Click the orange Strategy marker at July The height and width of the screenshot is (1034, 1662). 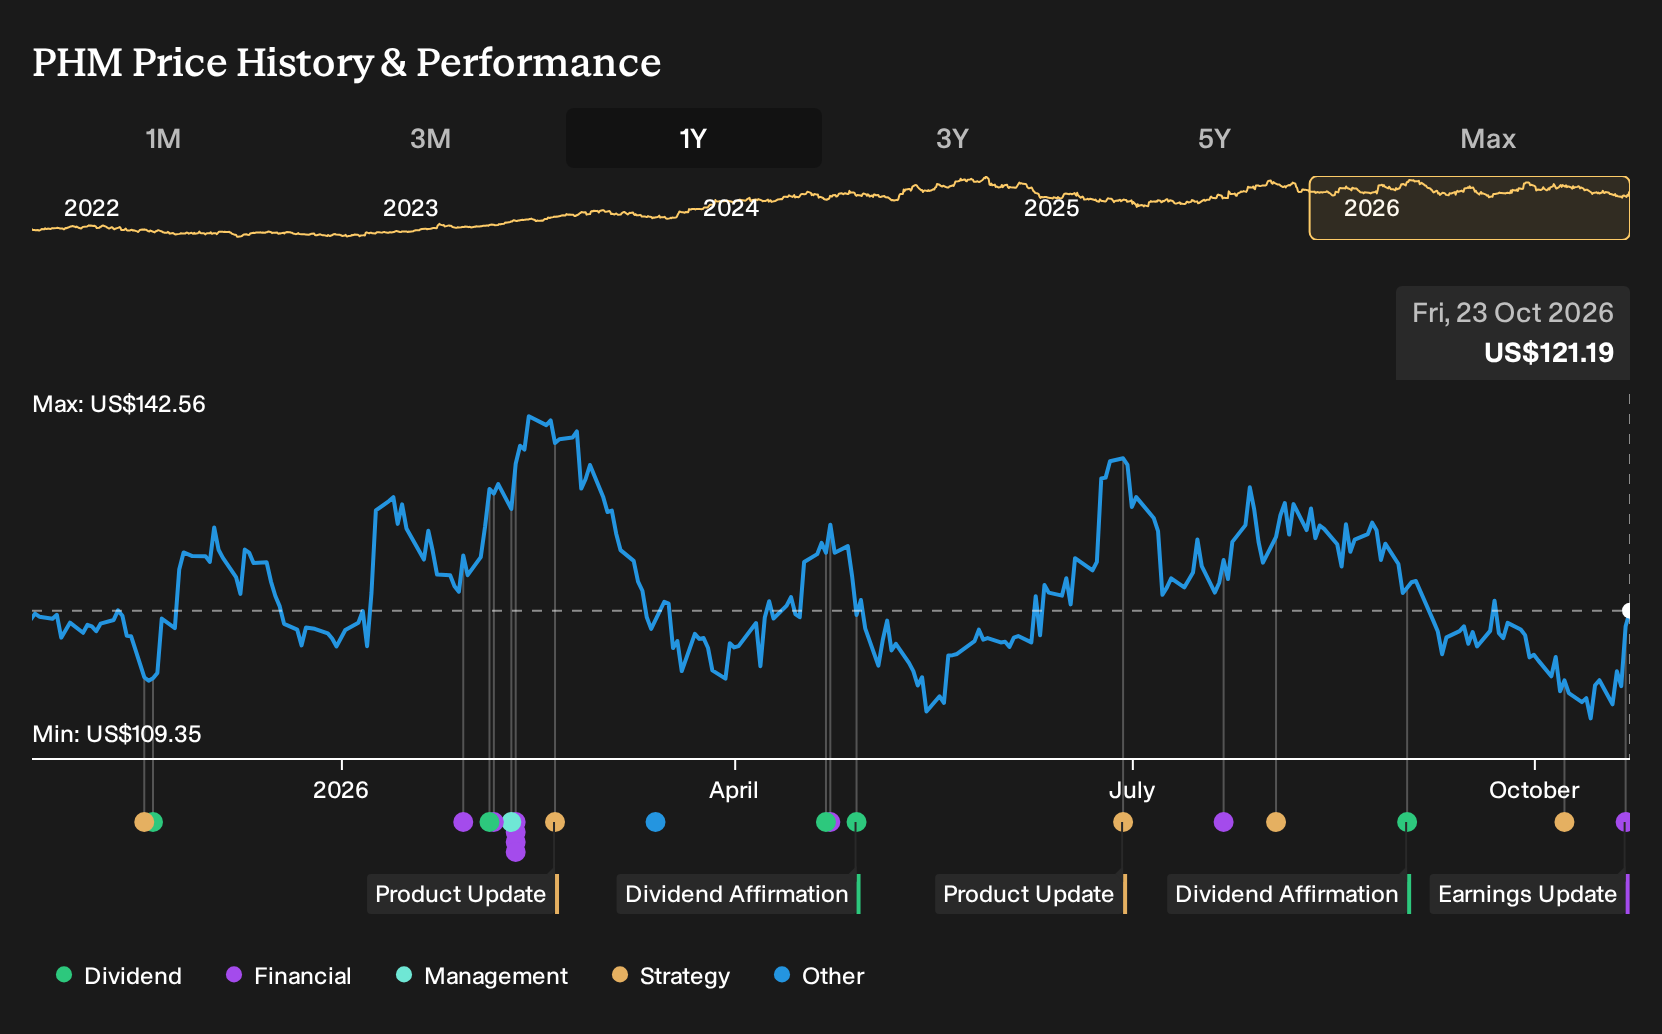[x=1123, y=822]
